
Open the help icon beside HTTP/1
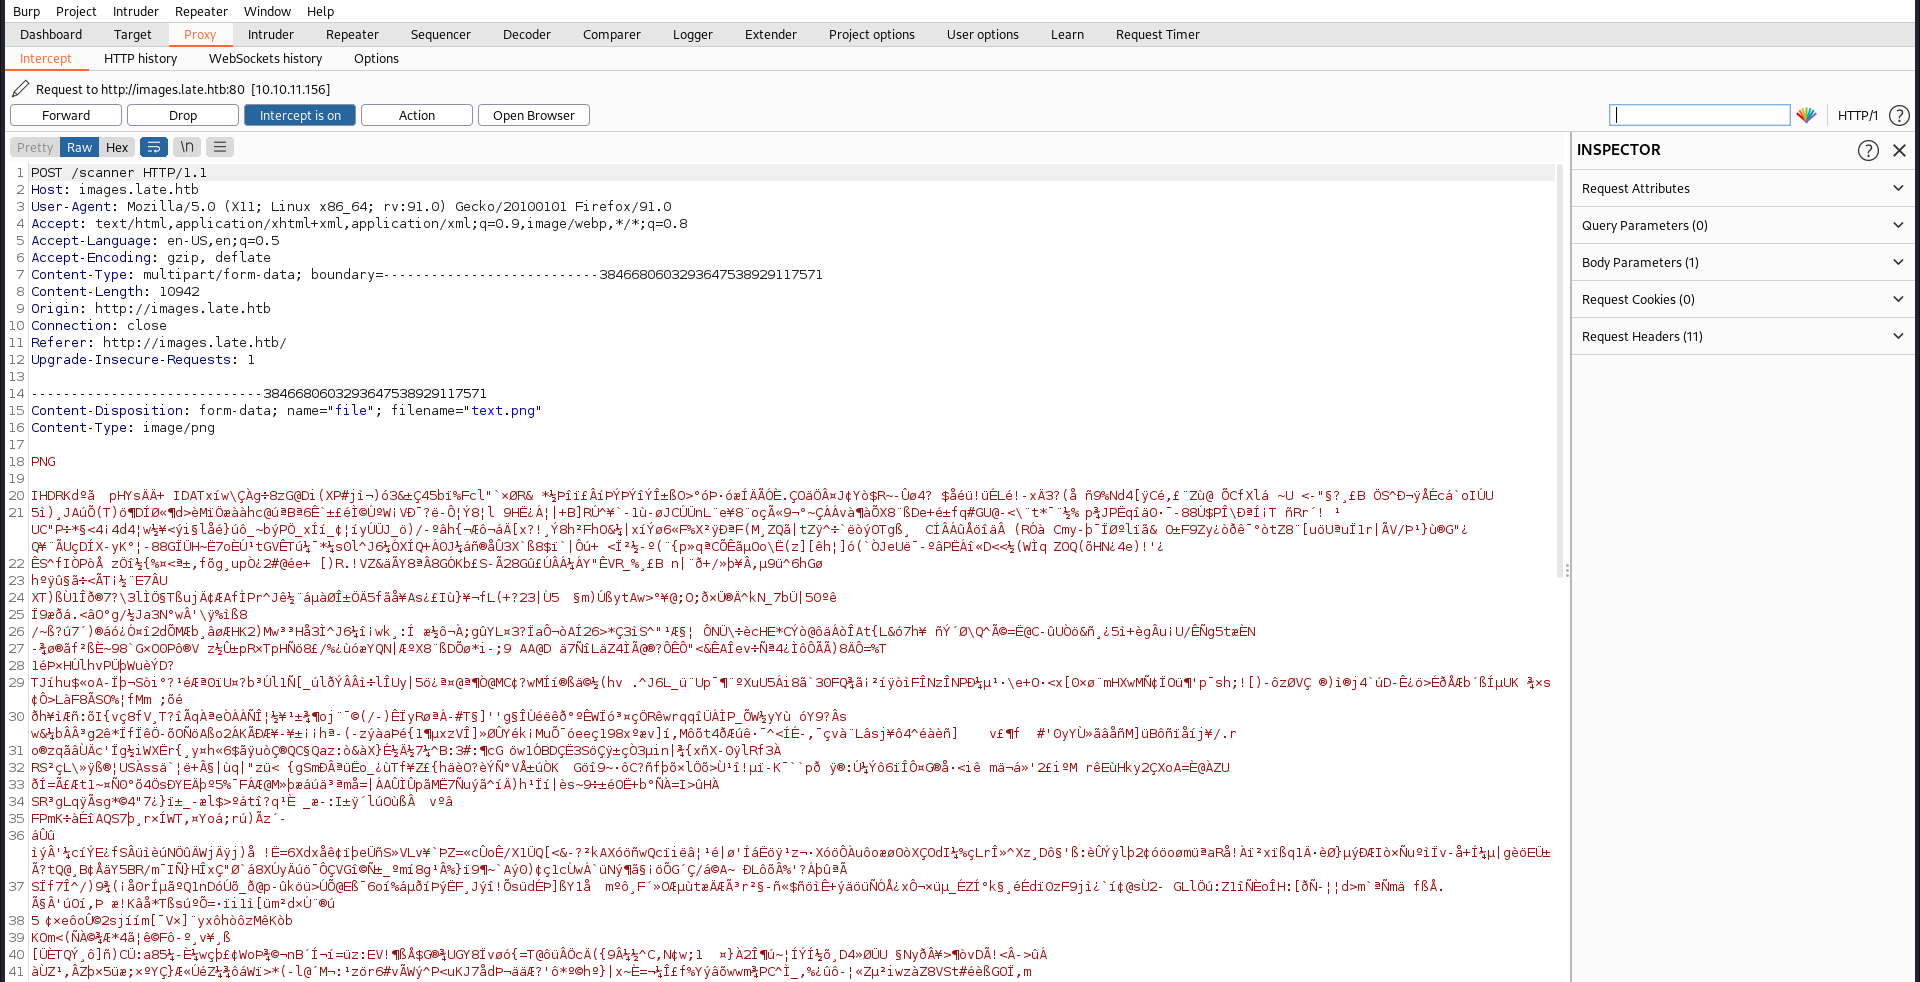tap(1899, 115)
